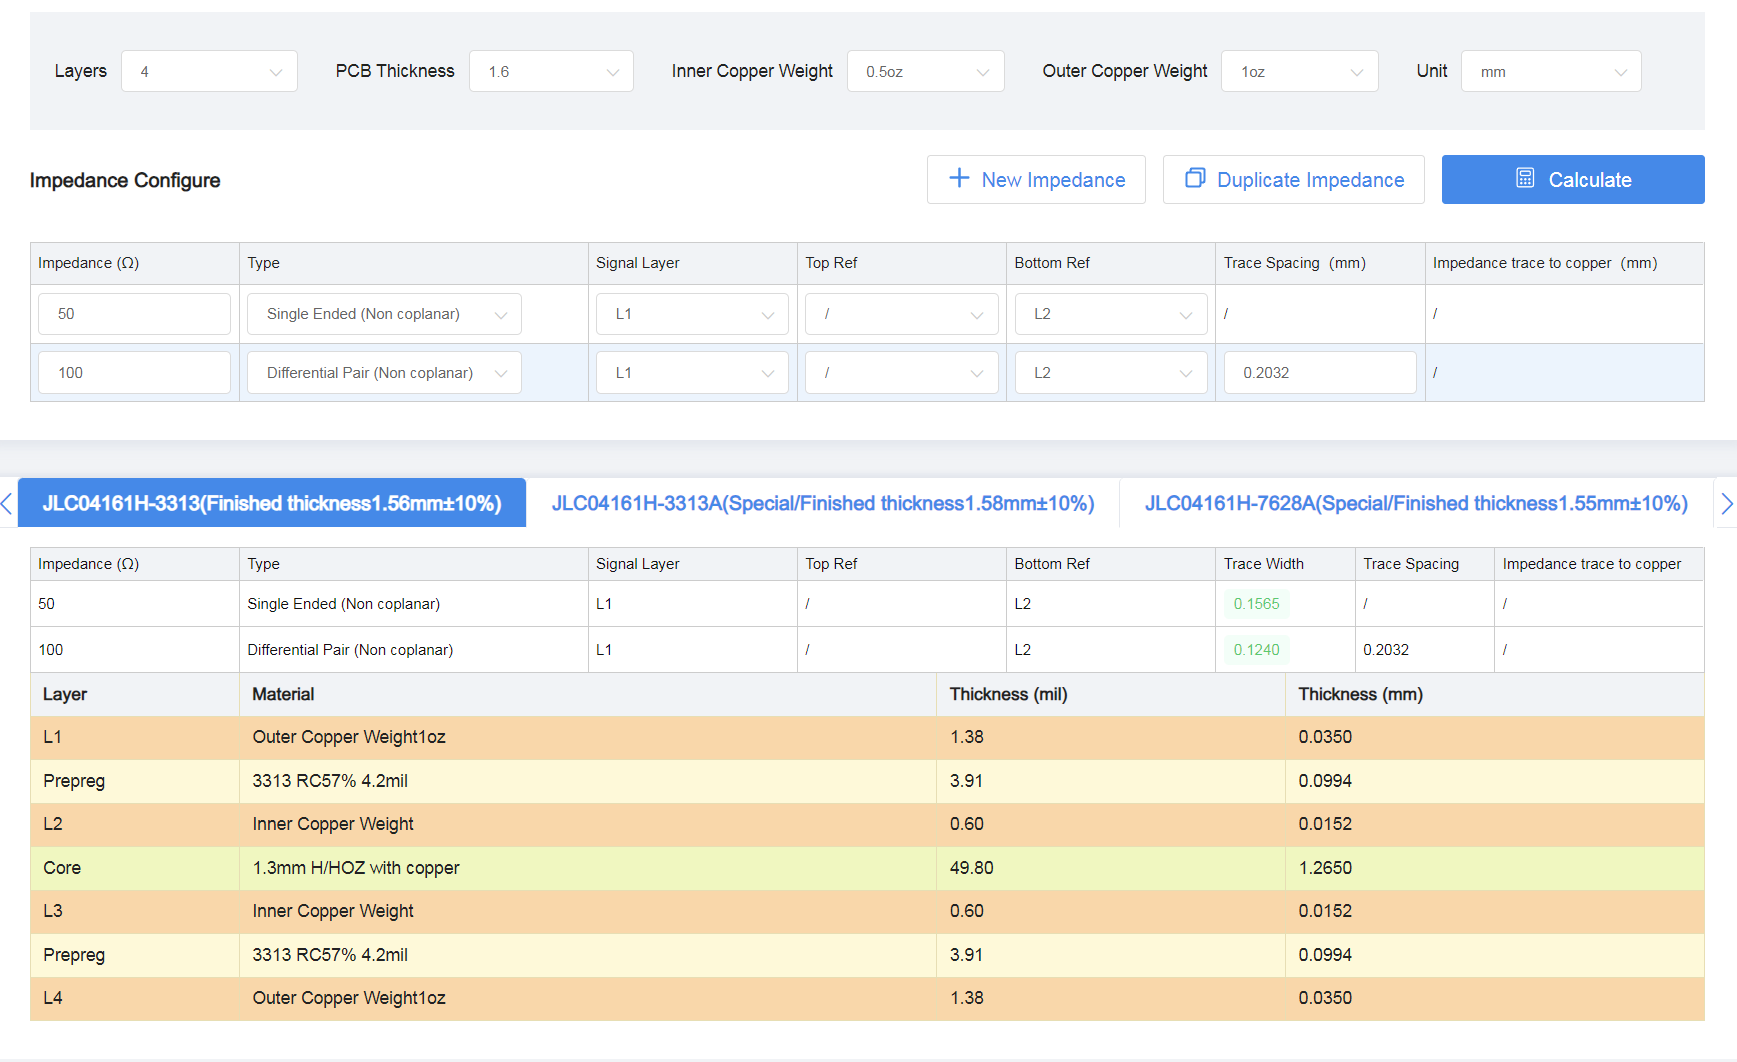Click the L3 layer row in stackup
This screenshot has height=1062, width=1737.
(867, 911)
